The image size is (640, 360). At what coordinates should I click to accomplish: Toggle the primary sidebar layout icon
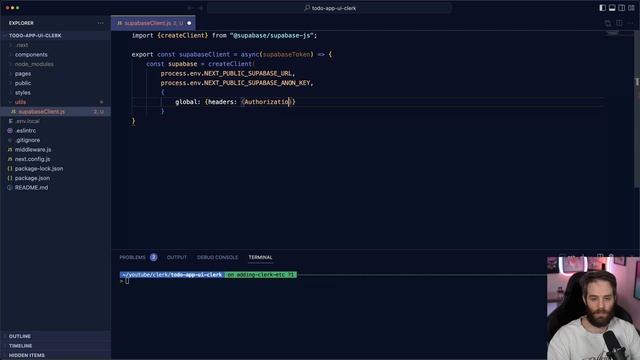click(x=602, y=8)
